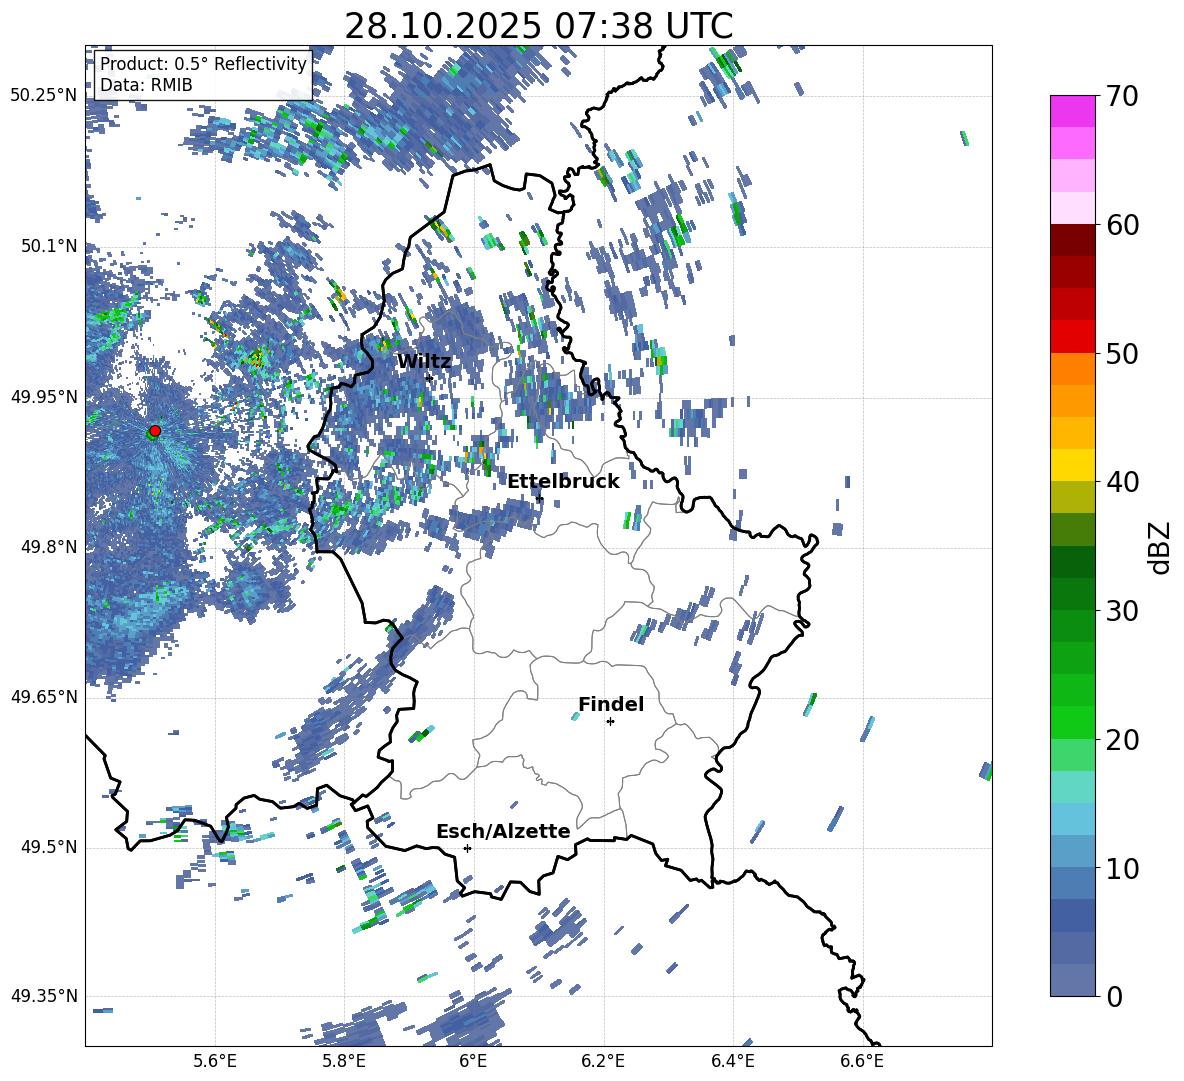
Task: Click the 49.65°N latitude label
Action: point(44,697)
